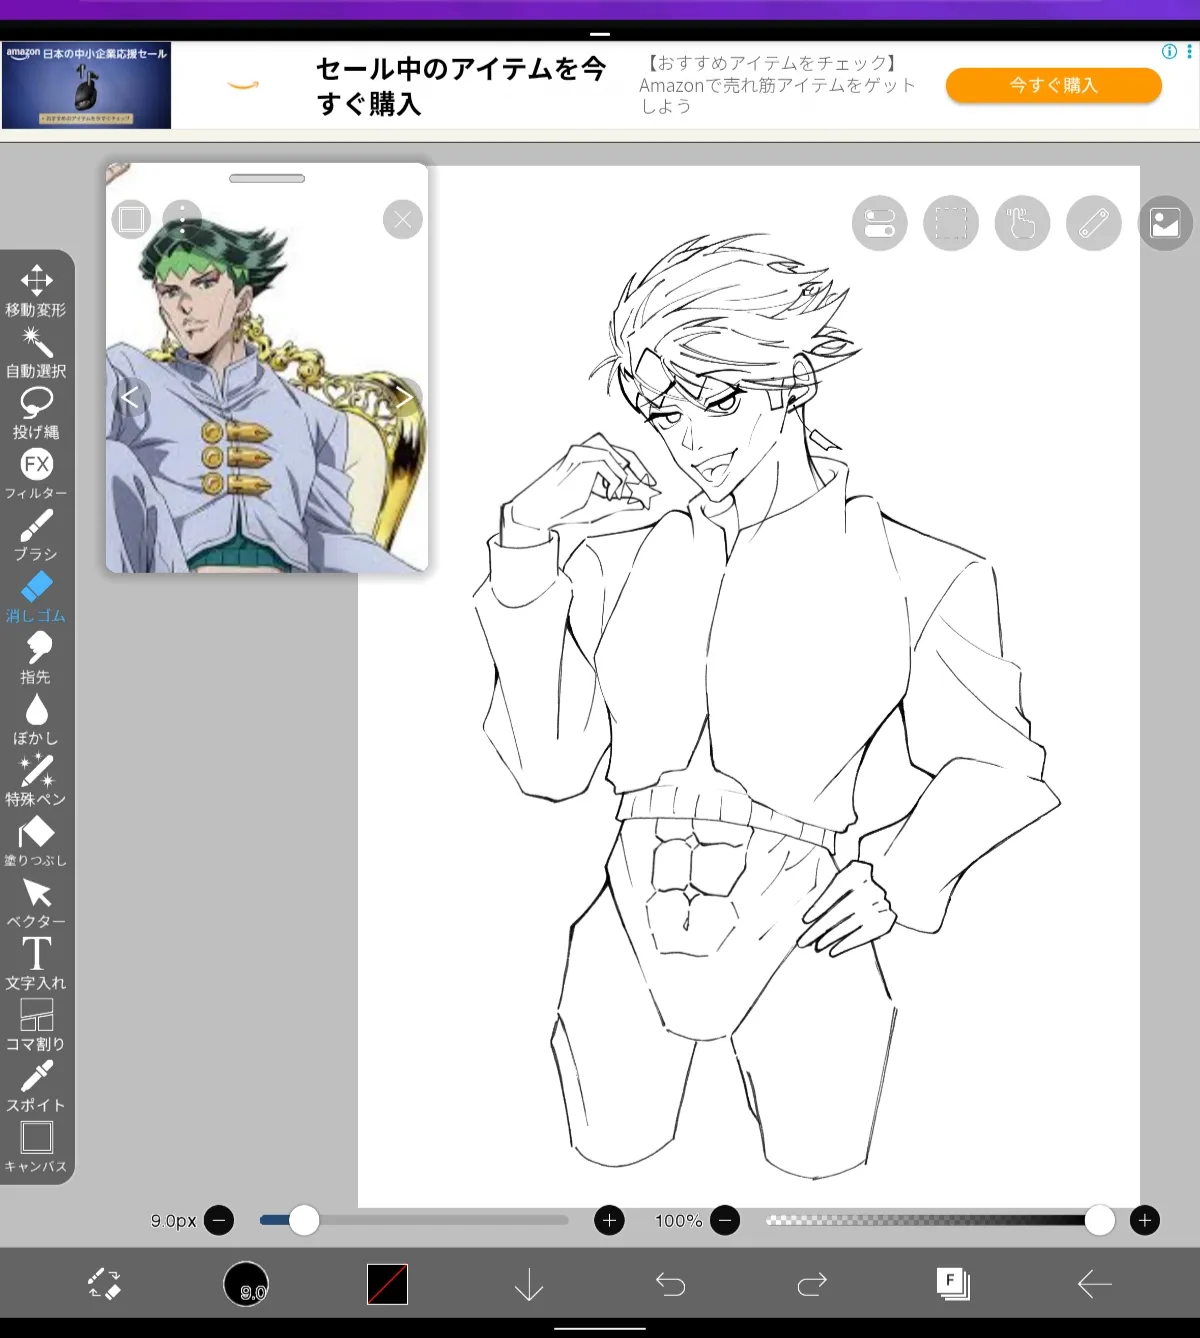Select the 消しゴム eraser tool

tap(36, 597)
